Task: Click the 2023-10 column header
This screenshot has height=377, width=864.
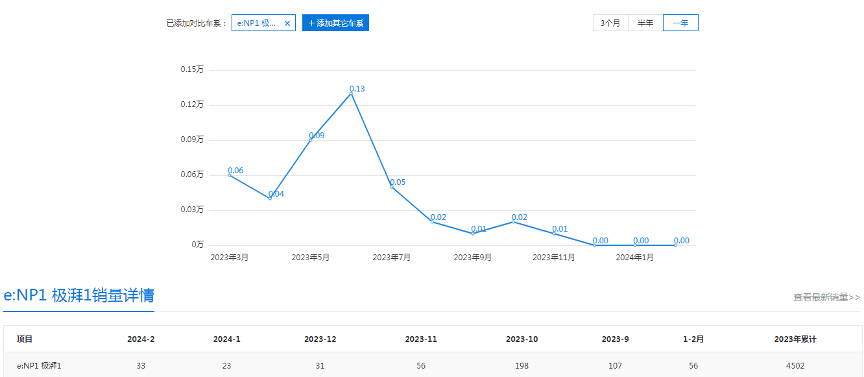Action: (x=522, y=340)
